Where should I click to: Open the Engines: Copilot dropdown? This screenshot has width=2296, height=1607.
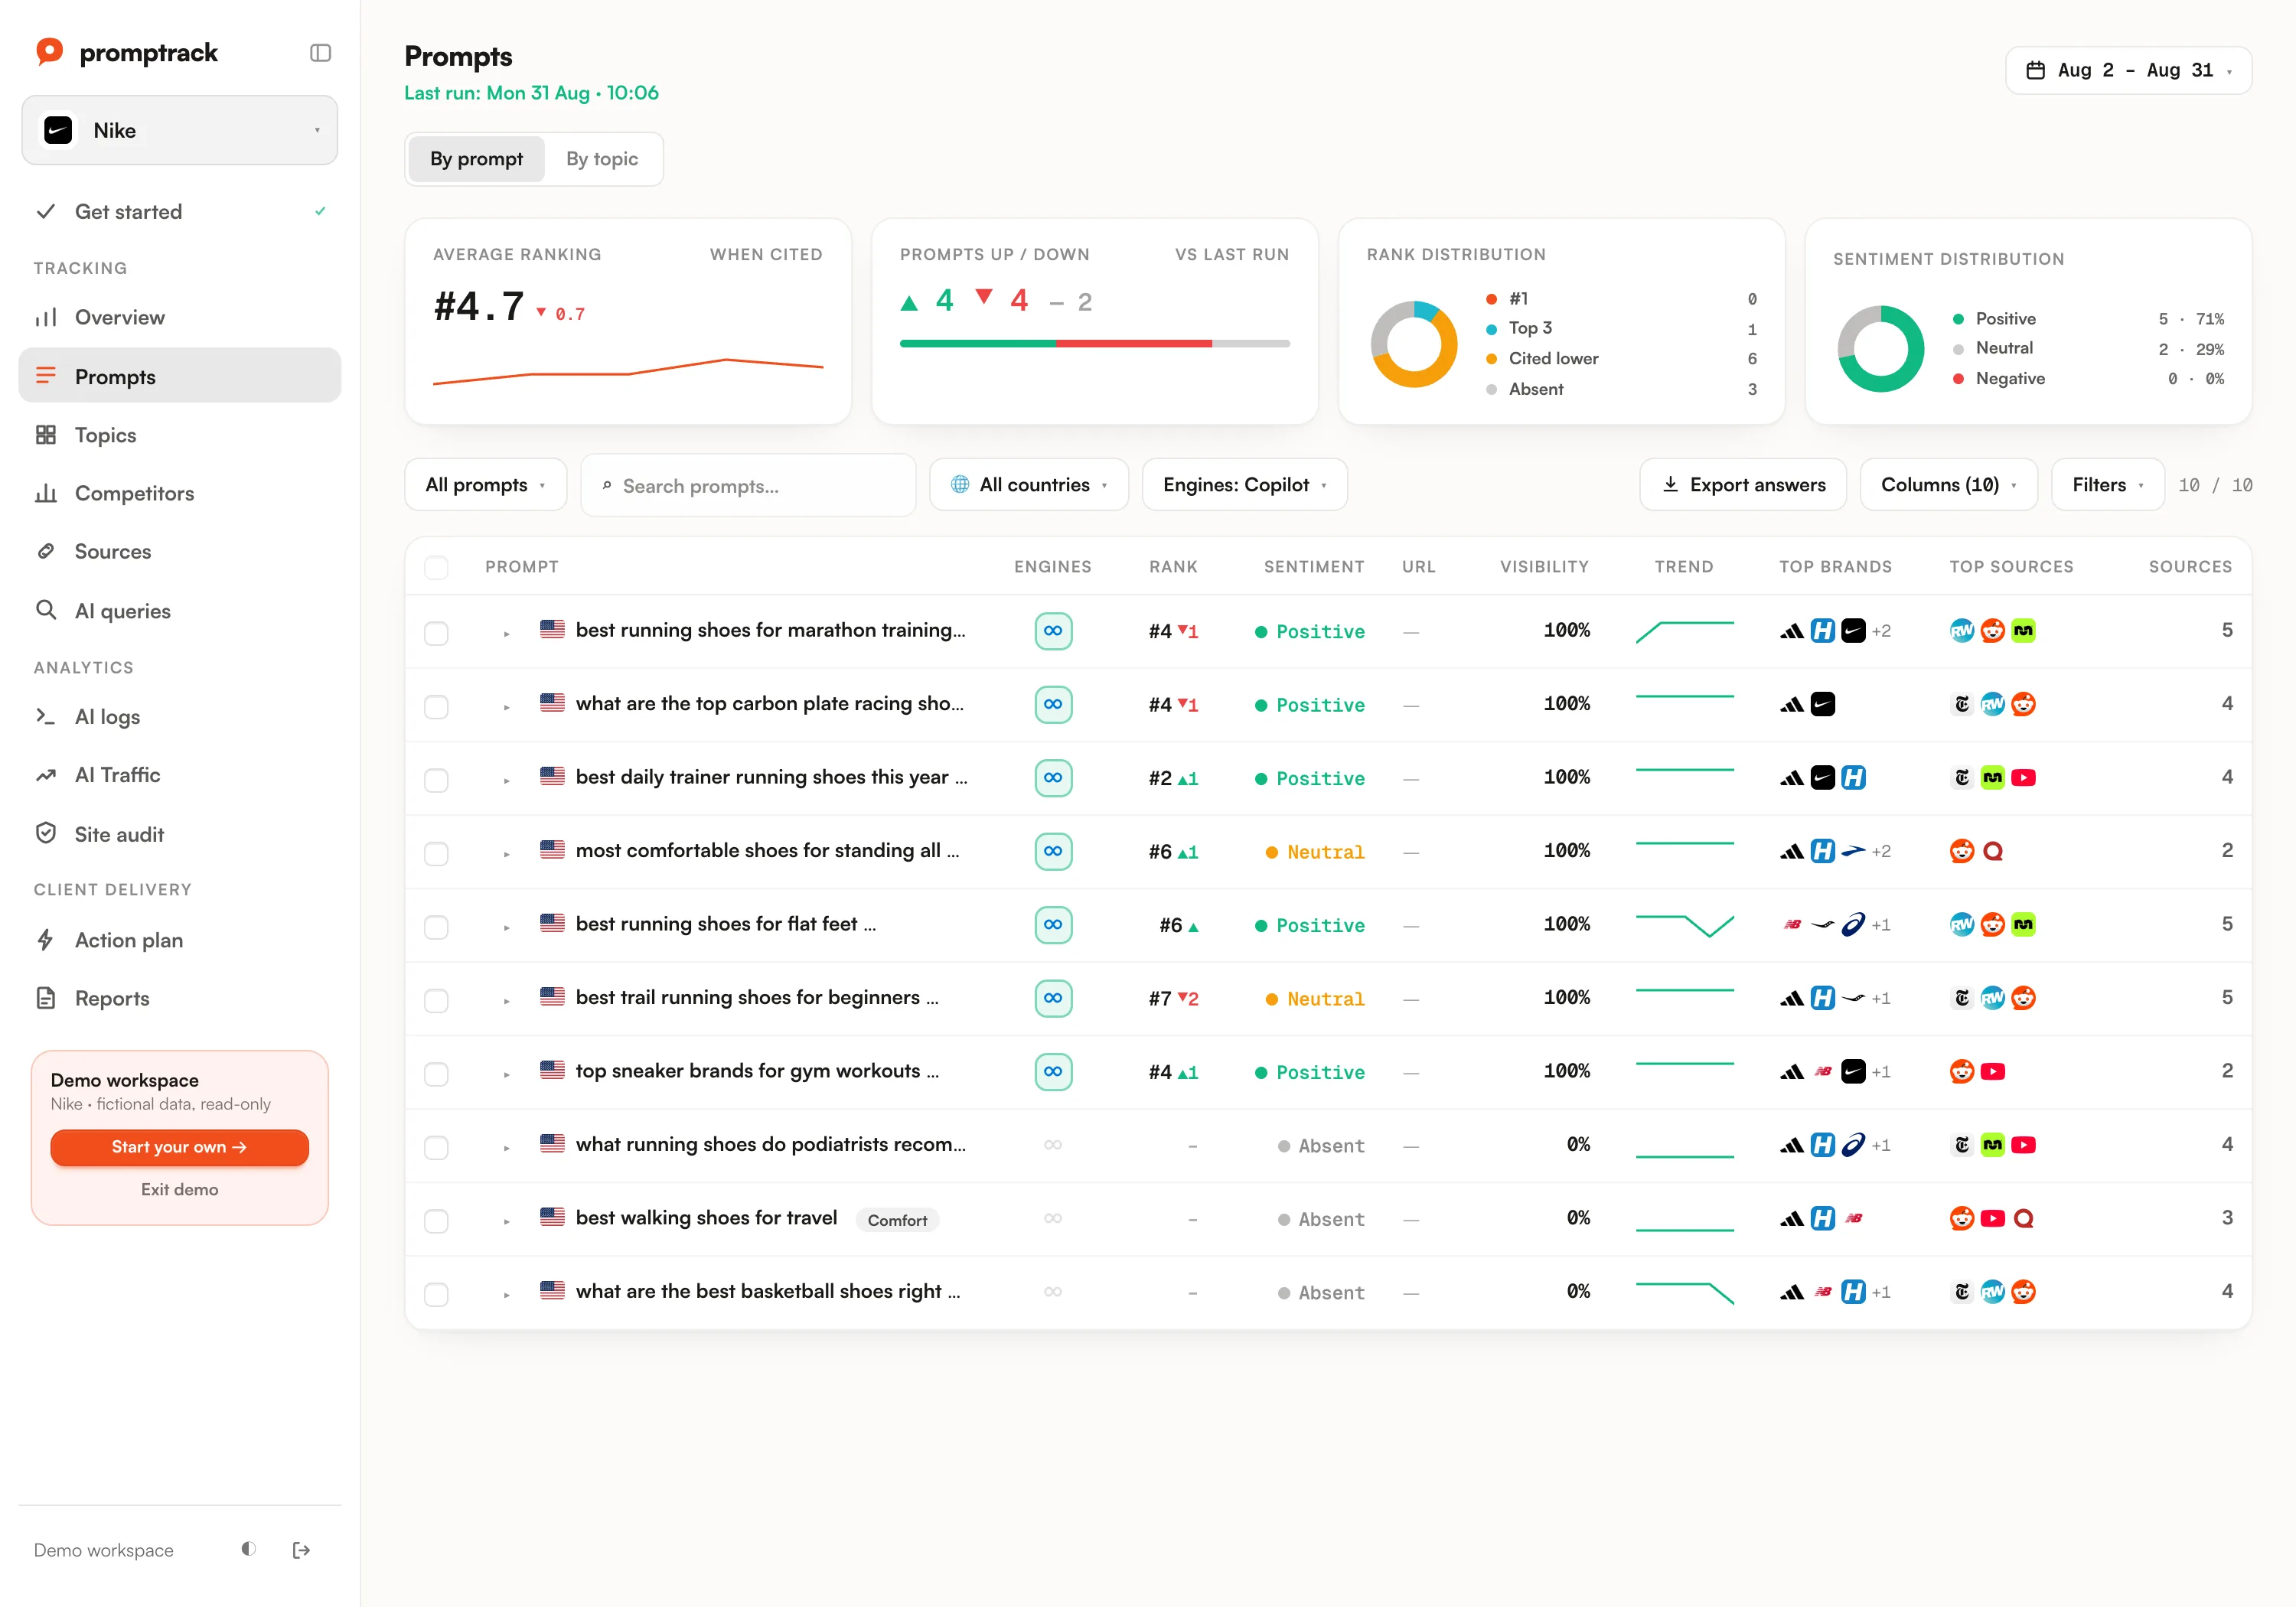(1245, 485)
